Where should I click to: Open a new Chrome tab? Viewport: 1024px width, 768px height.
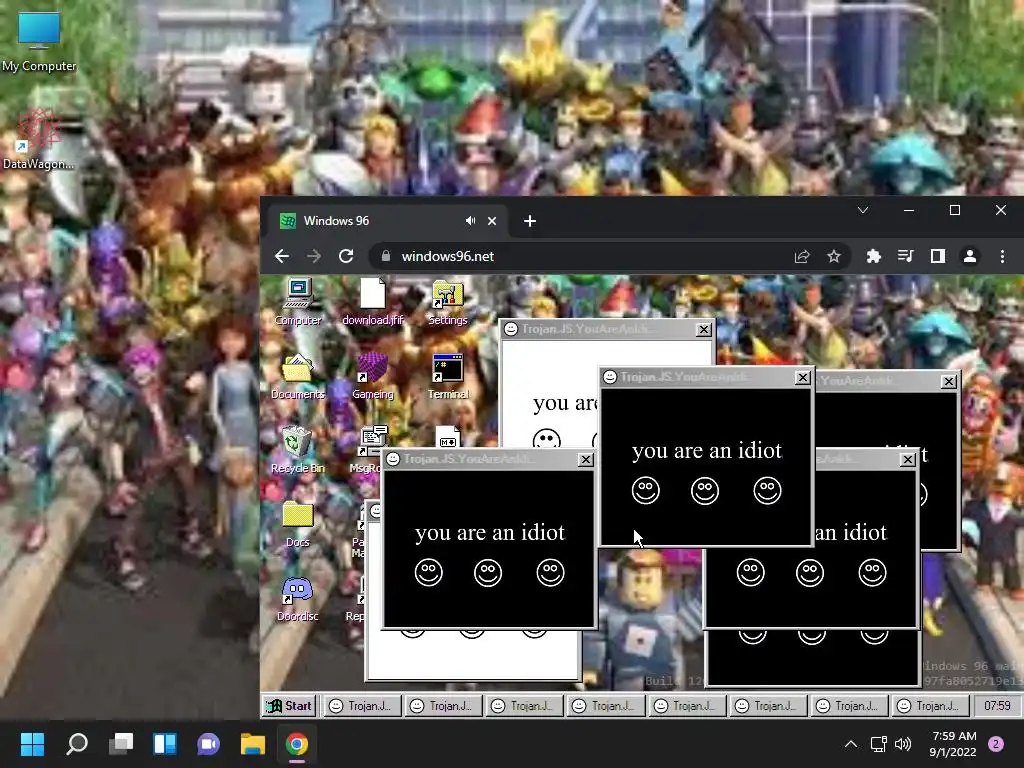point(530,221)
